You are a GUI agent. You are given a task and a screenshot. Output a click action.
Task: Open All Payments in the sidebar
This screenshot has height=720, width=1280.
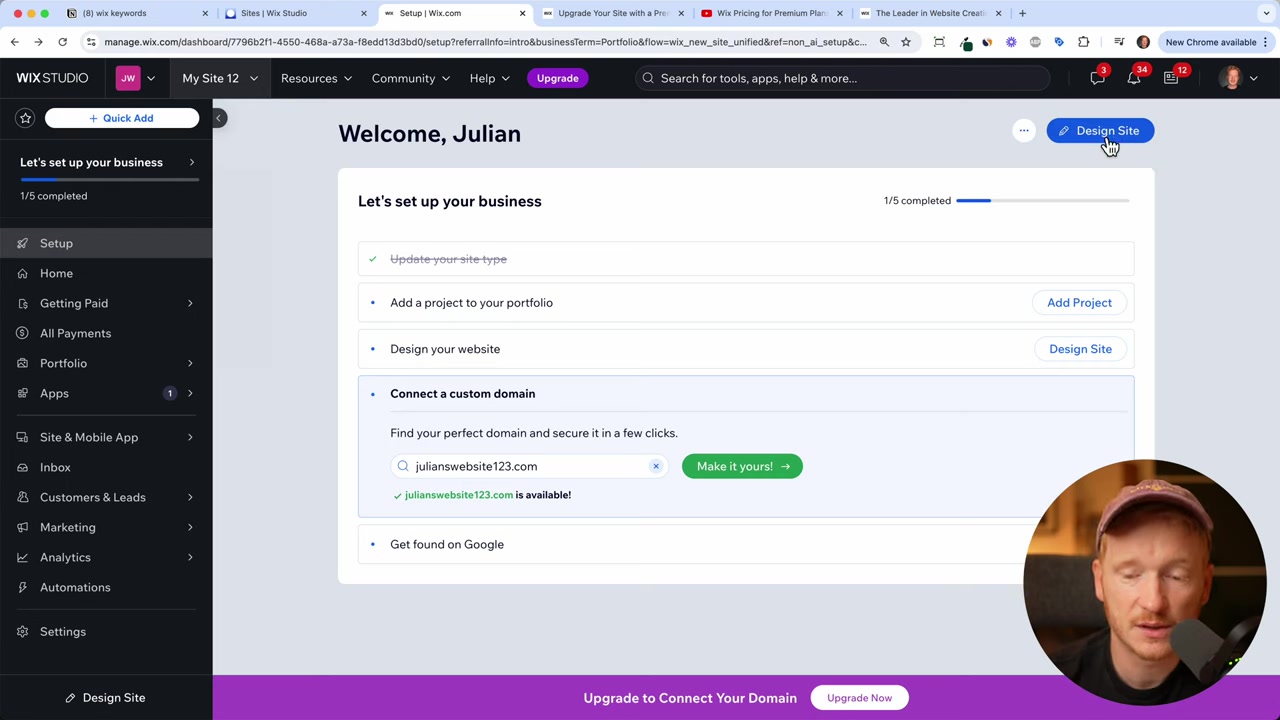coord(106,333)
